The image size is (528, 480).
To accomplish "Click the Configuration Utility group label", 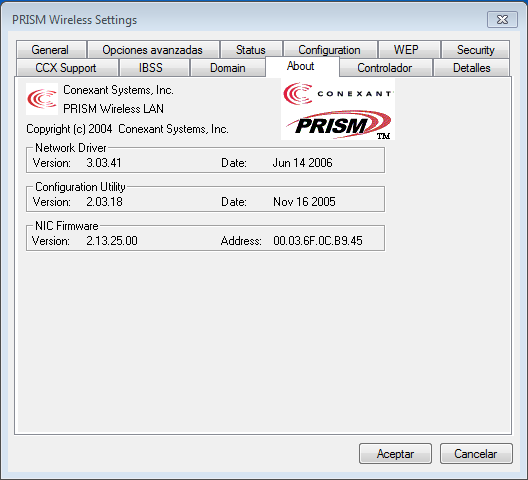I will (80, 187).
